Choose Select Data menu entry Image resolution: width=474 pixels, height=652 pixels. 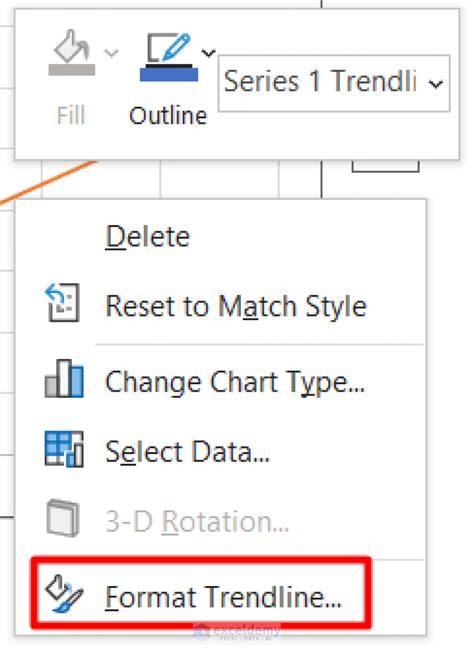220,452
